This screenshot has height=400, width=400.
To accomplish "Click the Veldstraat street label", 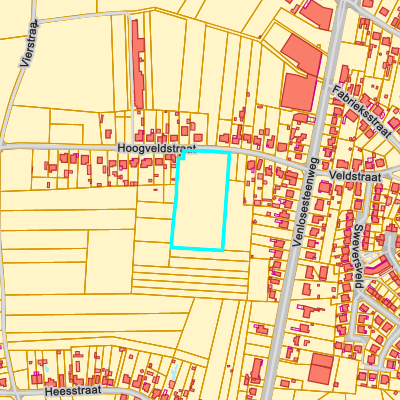I will (355, 176).
